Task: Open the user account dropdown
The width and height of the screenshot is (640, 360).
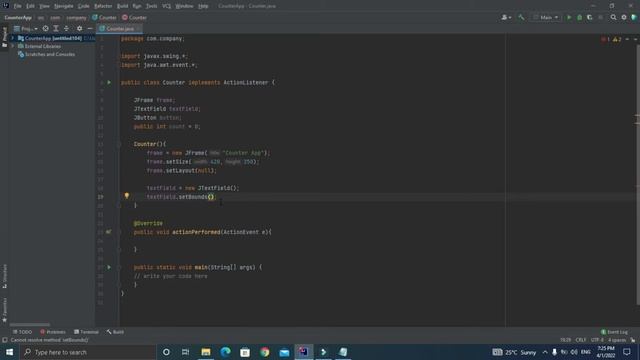Action: pos(506,18)
